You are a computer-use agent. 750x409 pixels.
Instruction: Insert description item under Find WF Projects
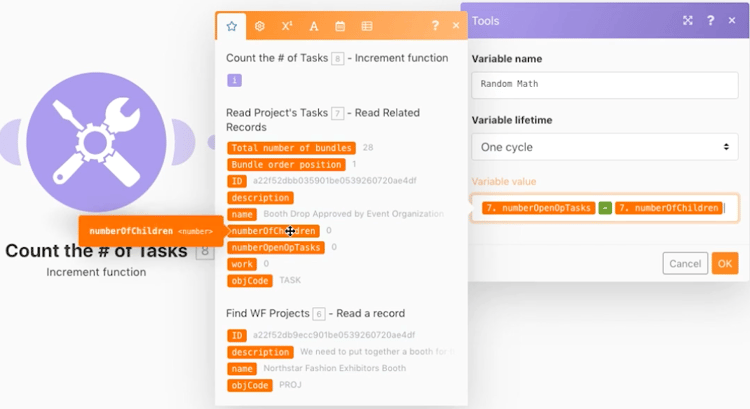(x=260, y=352)
